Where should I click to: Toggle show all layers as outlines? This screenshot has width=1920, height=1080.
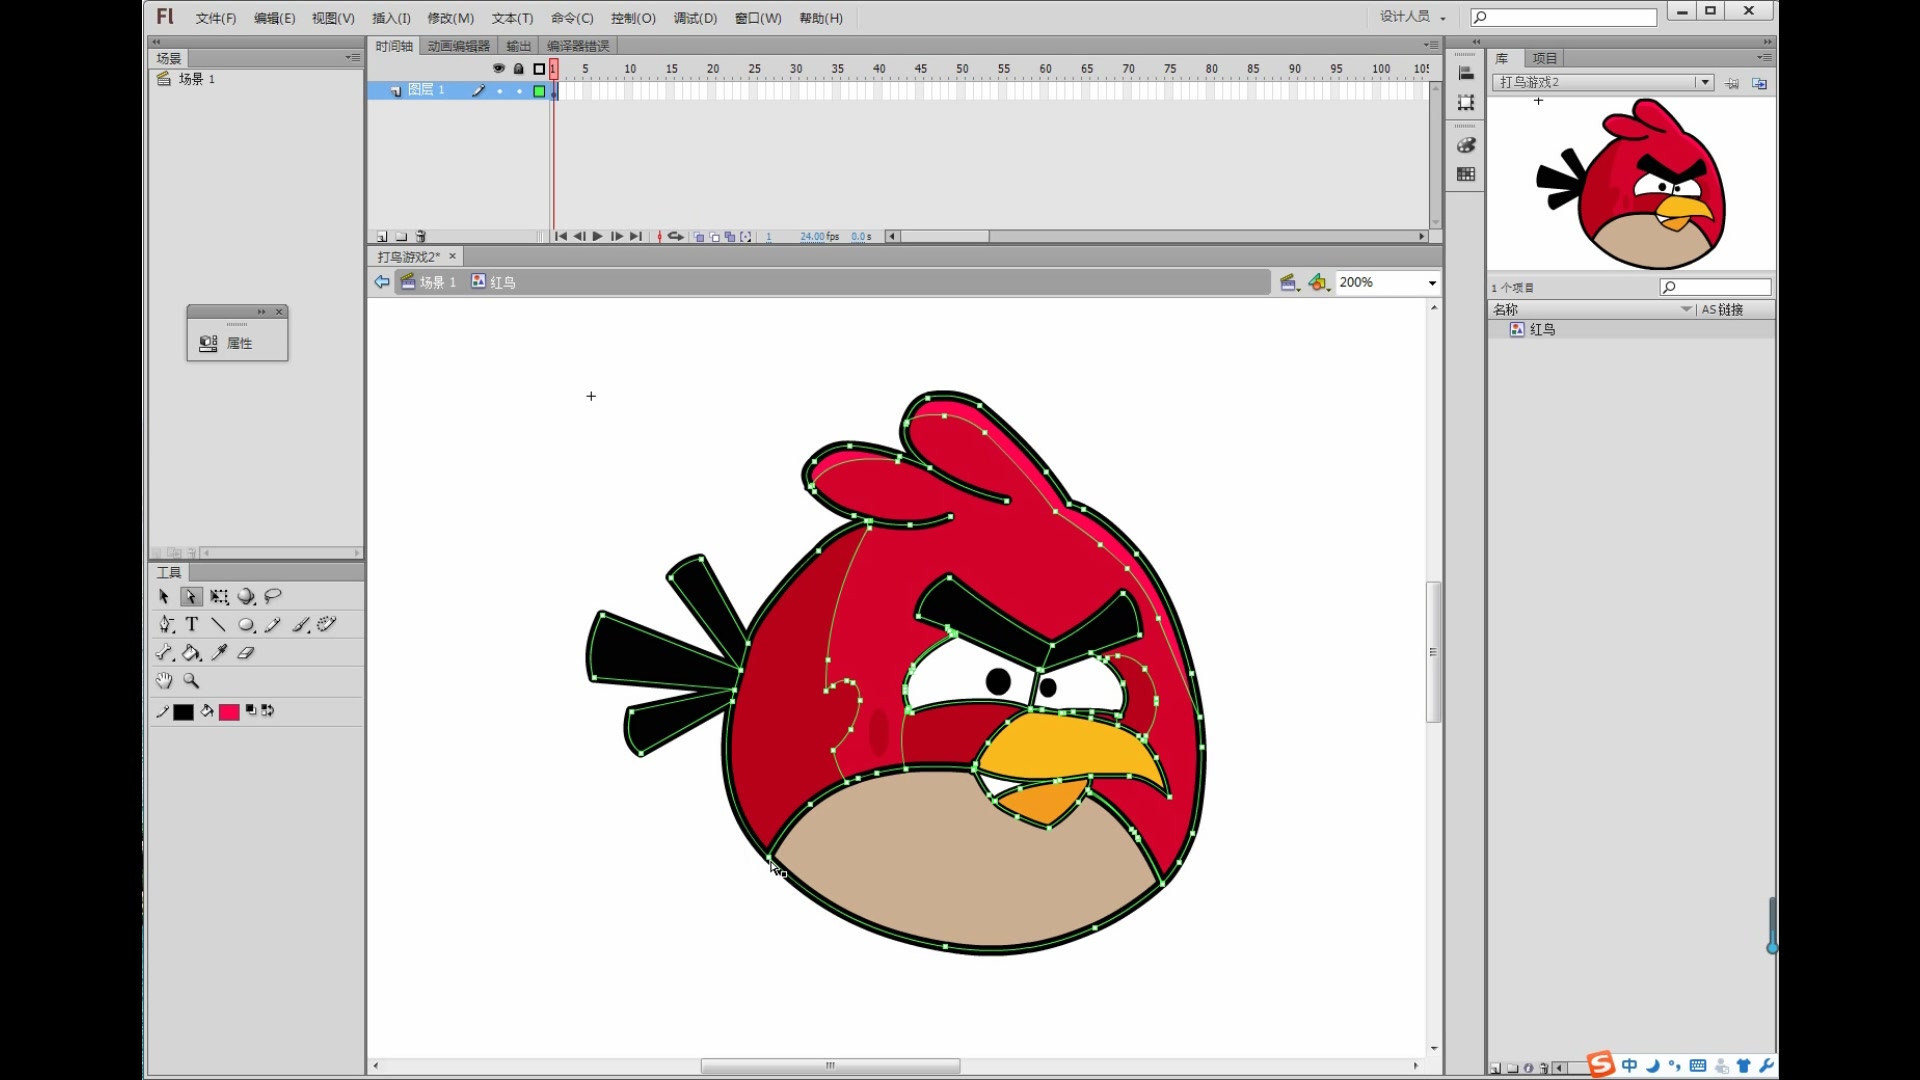point(539,68)
